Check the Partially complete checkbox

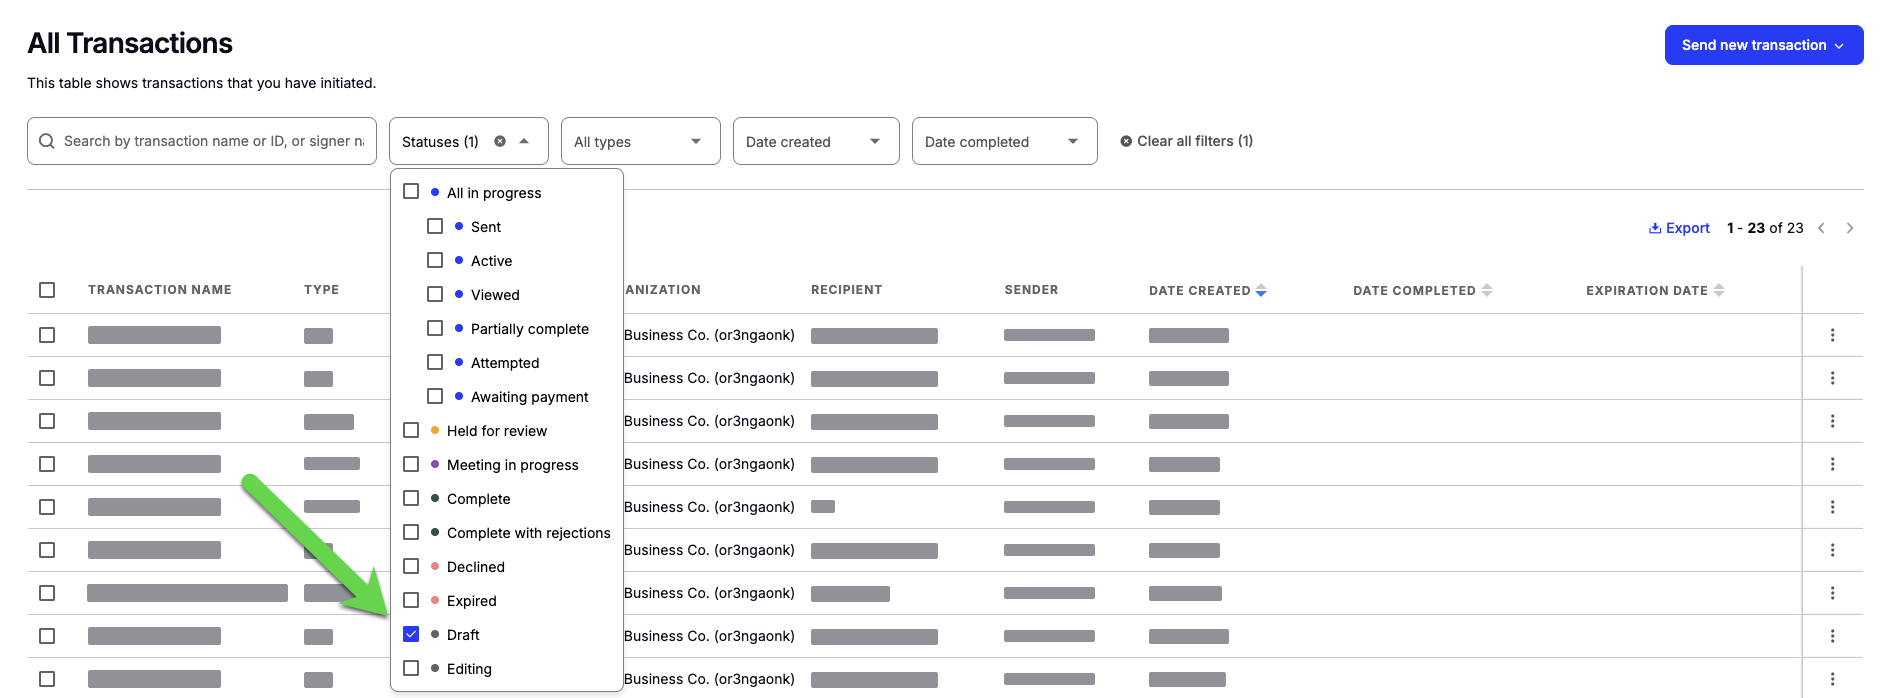pos(435,328)
